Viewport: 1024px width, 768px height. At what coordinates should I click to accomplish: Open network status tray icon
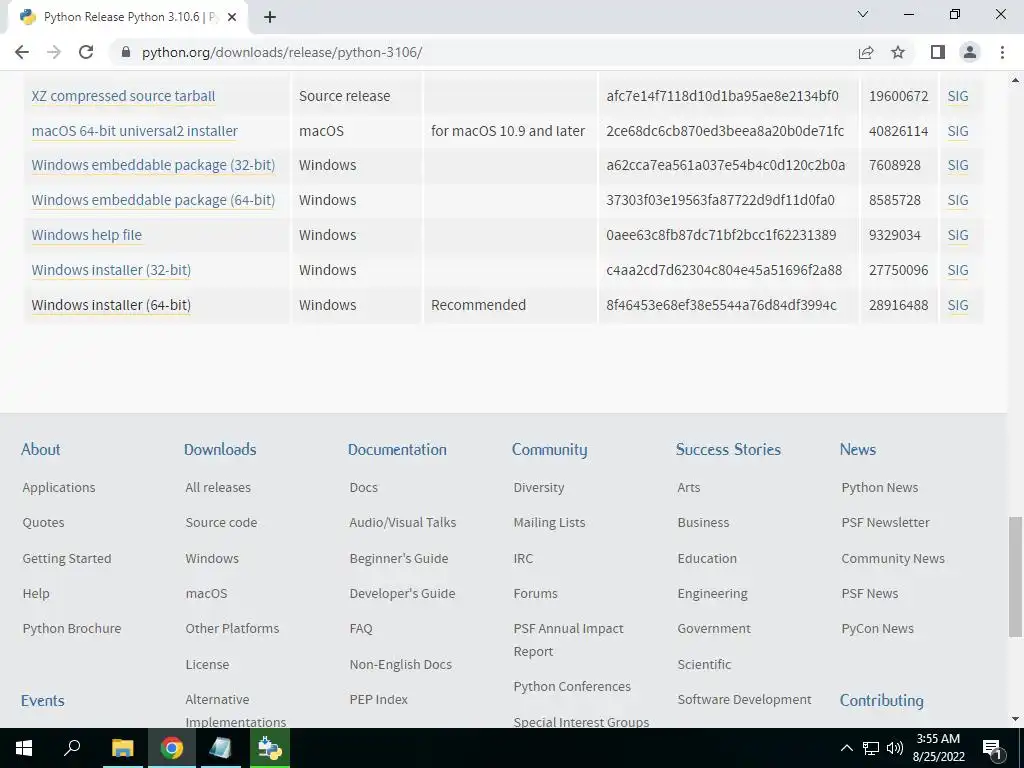tap(871, 748)
